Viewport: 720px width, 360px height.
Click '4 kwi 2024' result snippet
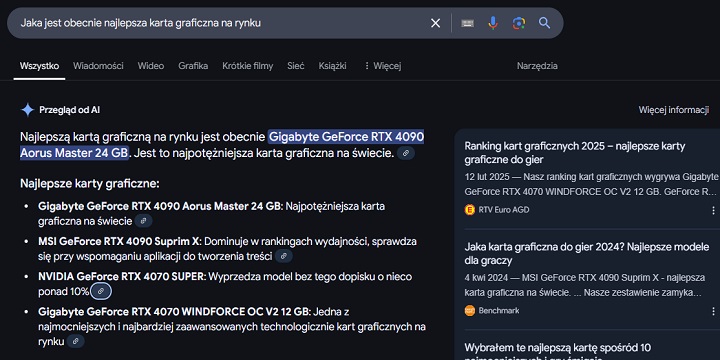(x=585, y=285)
